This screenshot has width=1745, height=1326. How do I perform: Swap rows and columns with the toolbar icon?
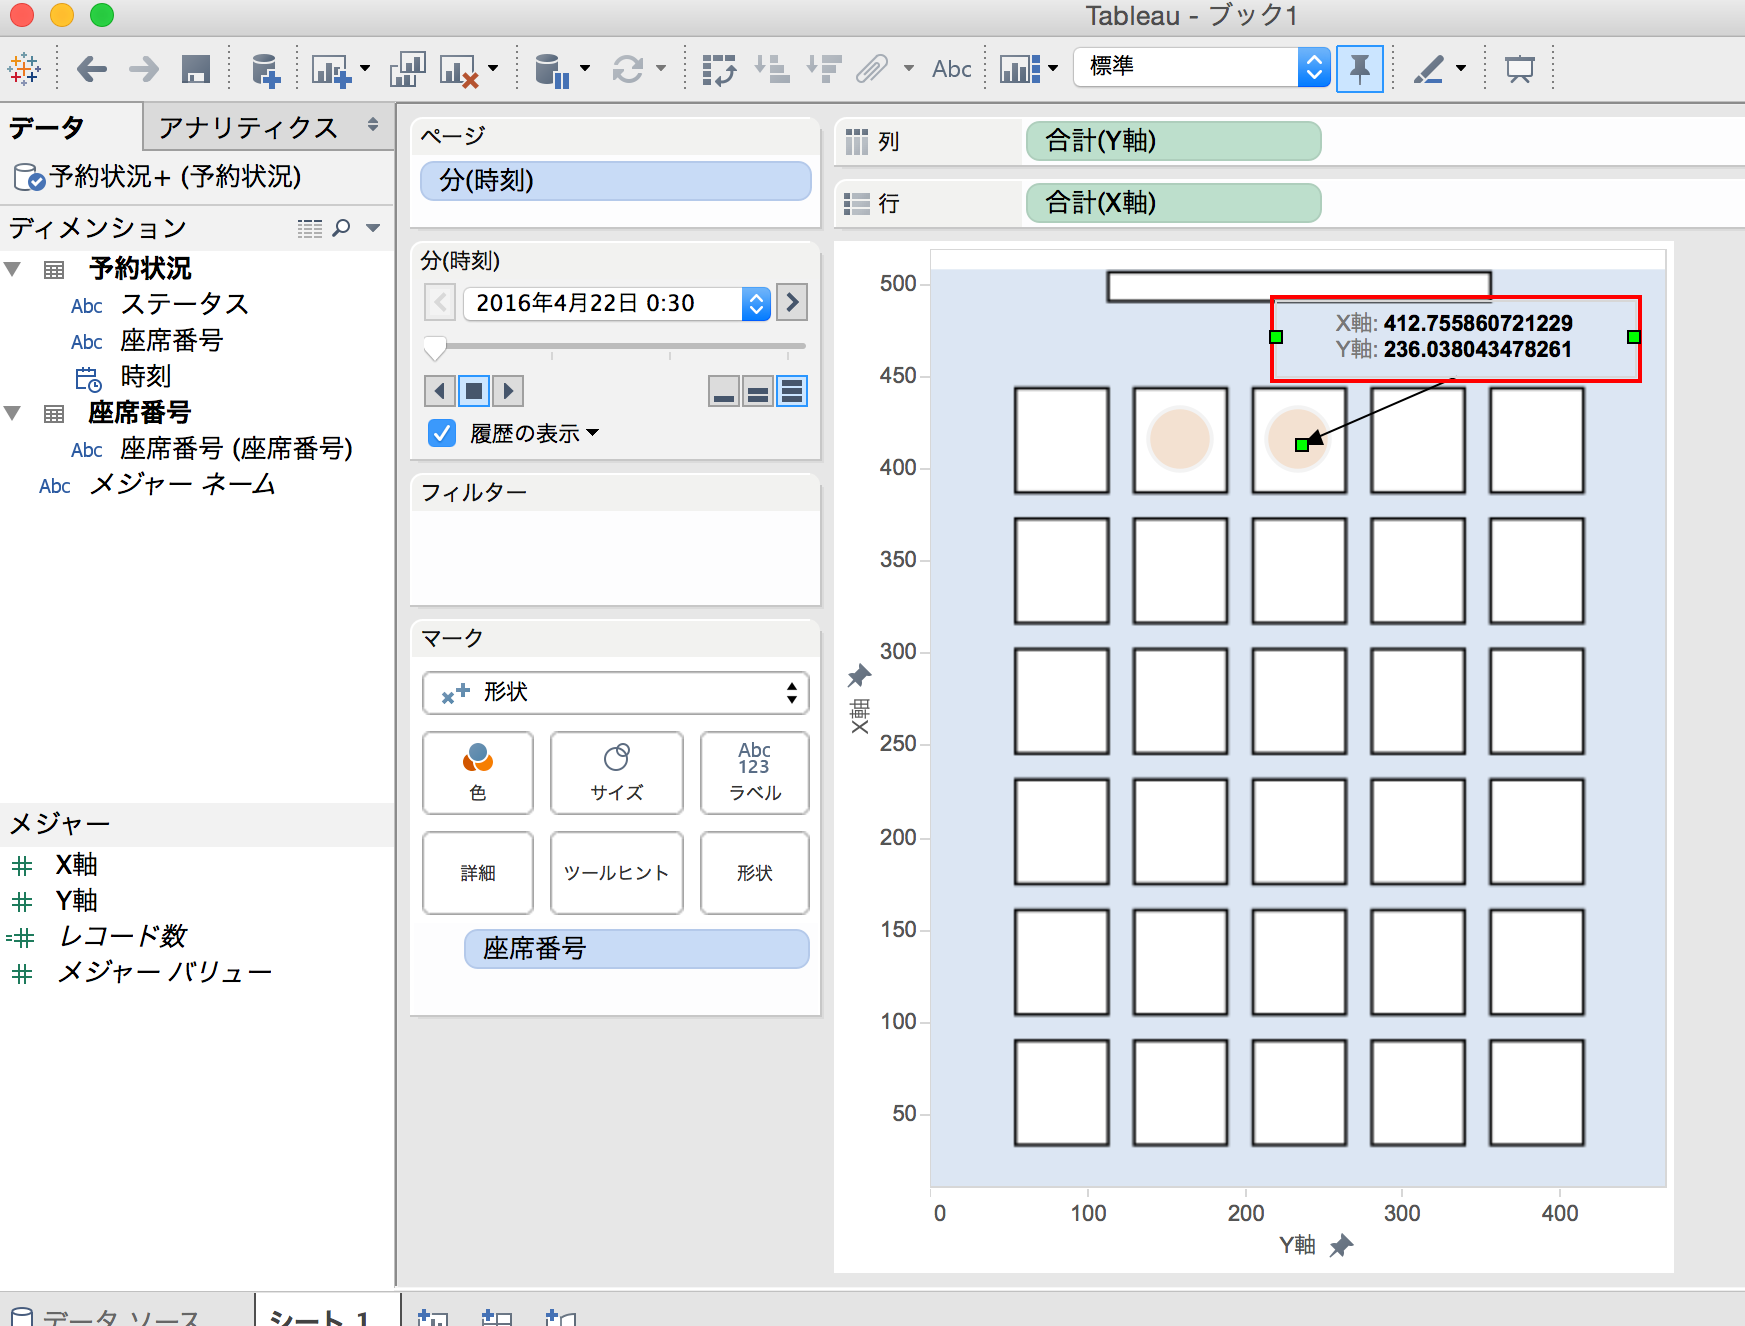(718, 68)
